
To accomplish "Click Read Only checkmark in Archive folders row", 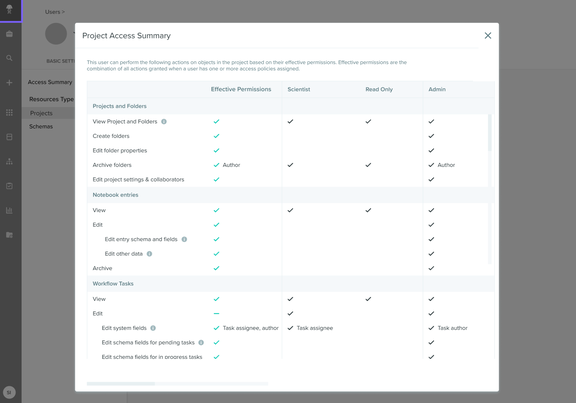I will point(368,165).
